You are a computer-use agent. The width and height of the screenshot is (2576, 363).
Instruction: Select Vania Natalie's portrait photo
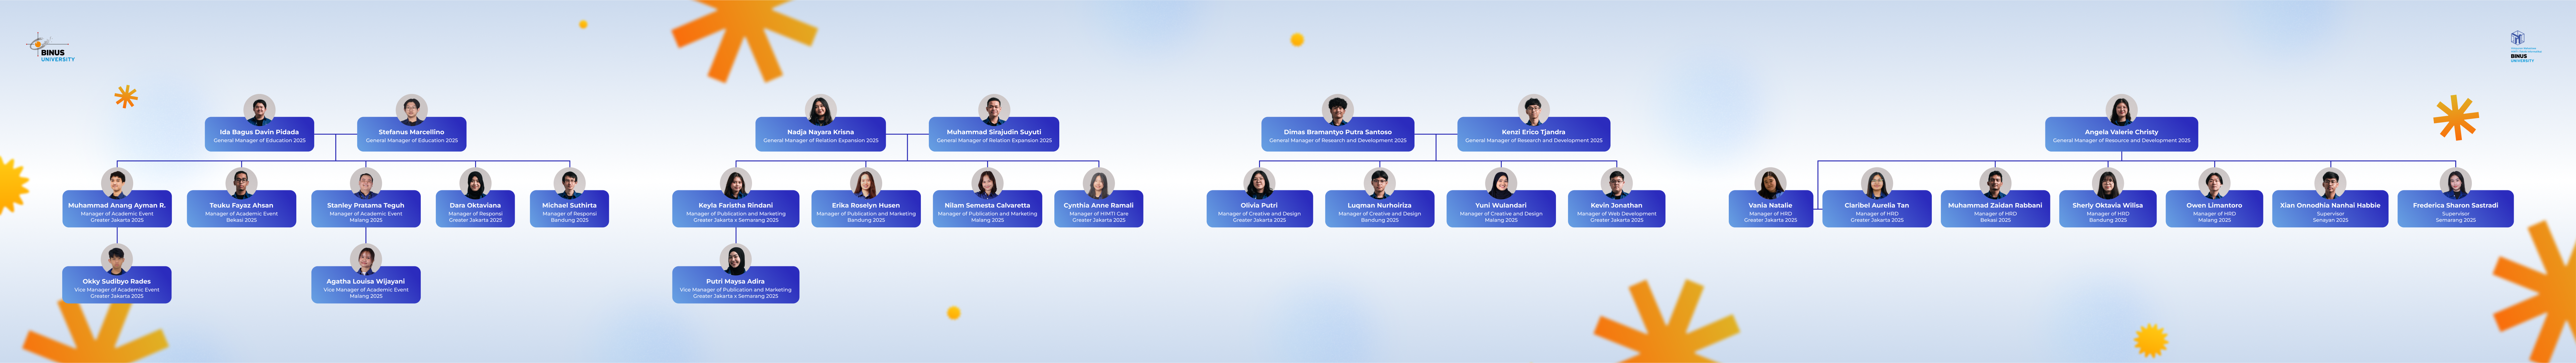[1770, 183]
